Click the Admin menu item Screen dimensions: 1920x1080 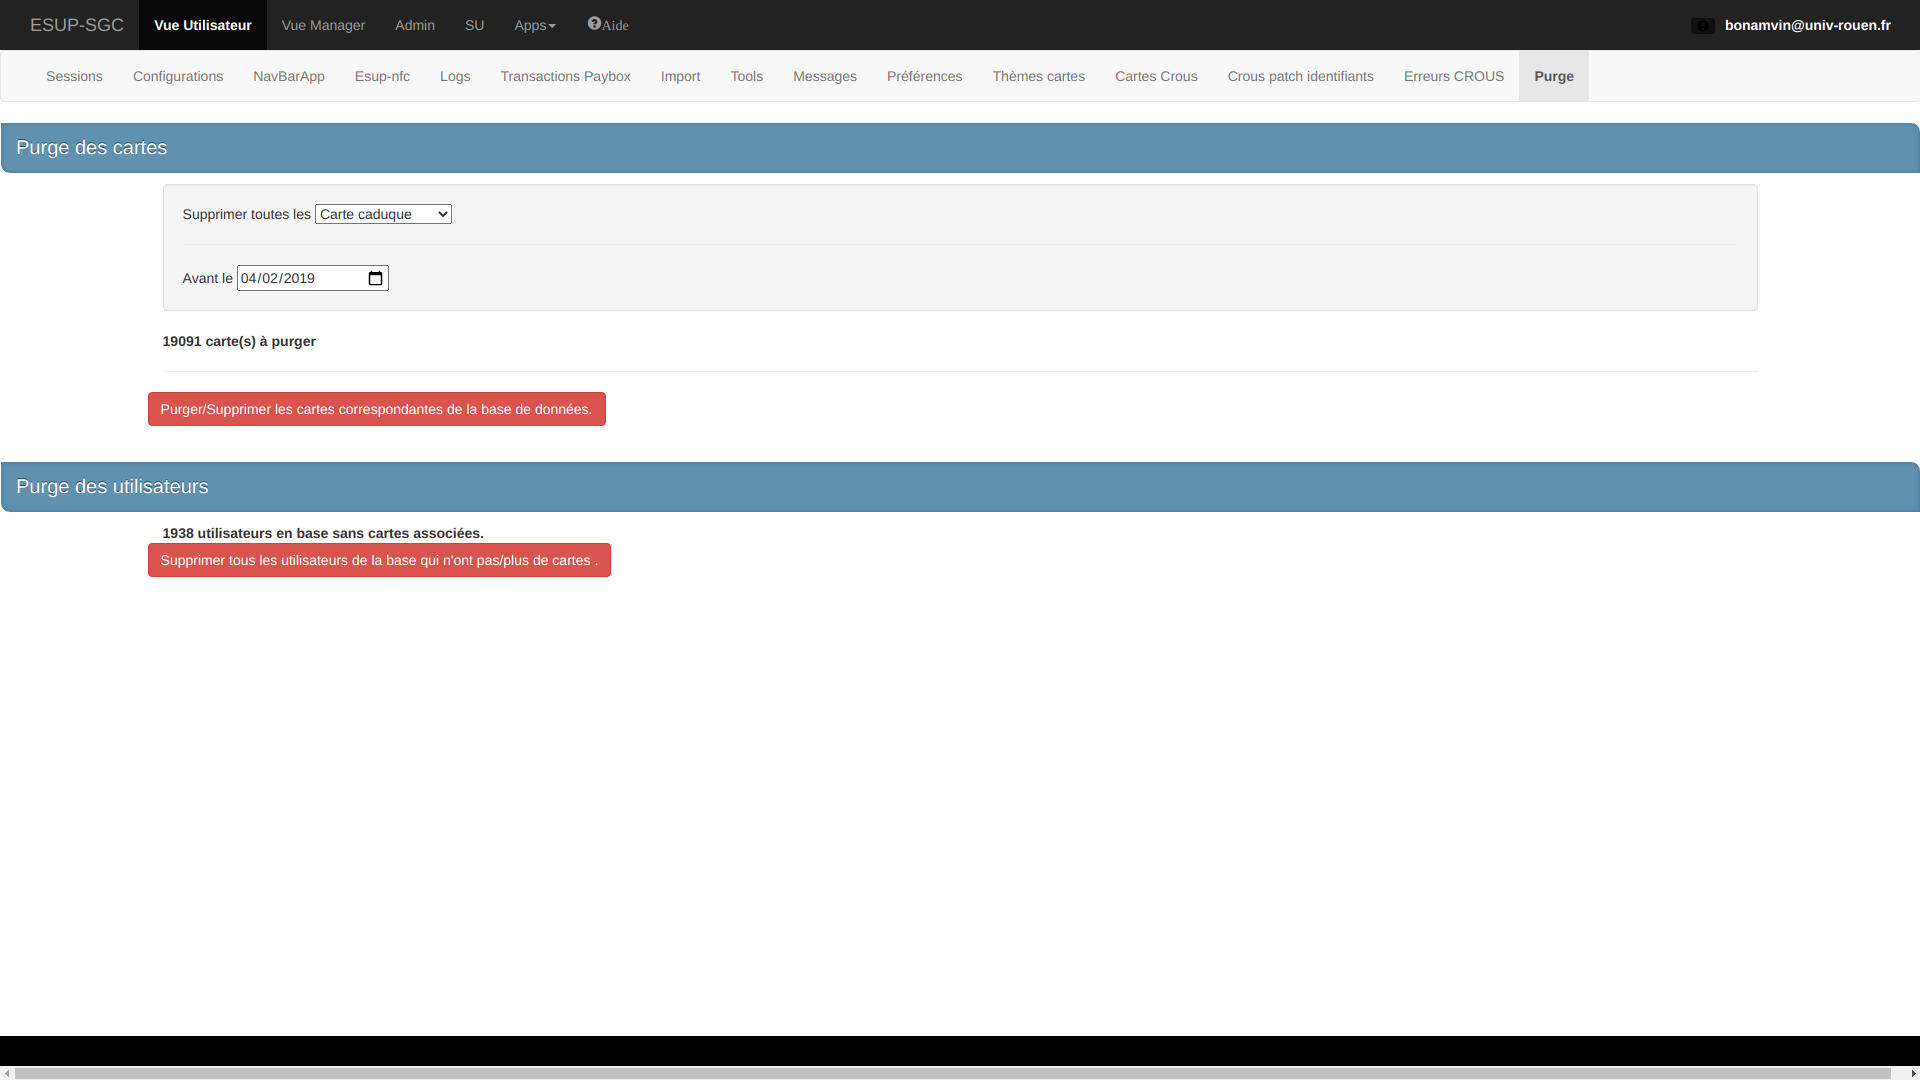coord(414,25)
